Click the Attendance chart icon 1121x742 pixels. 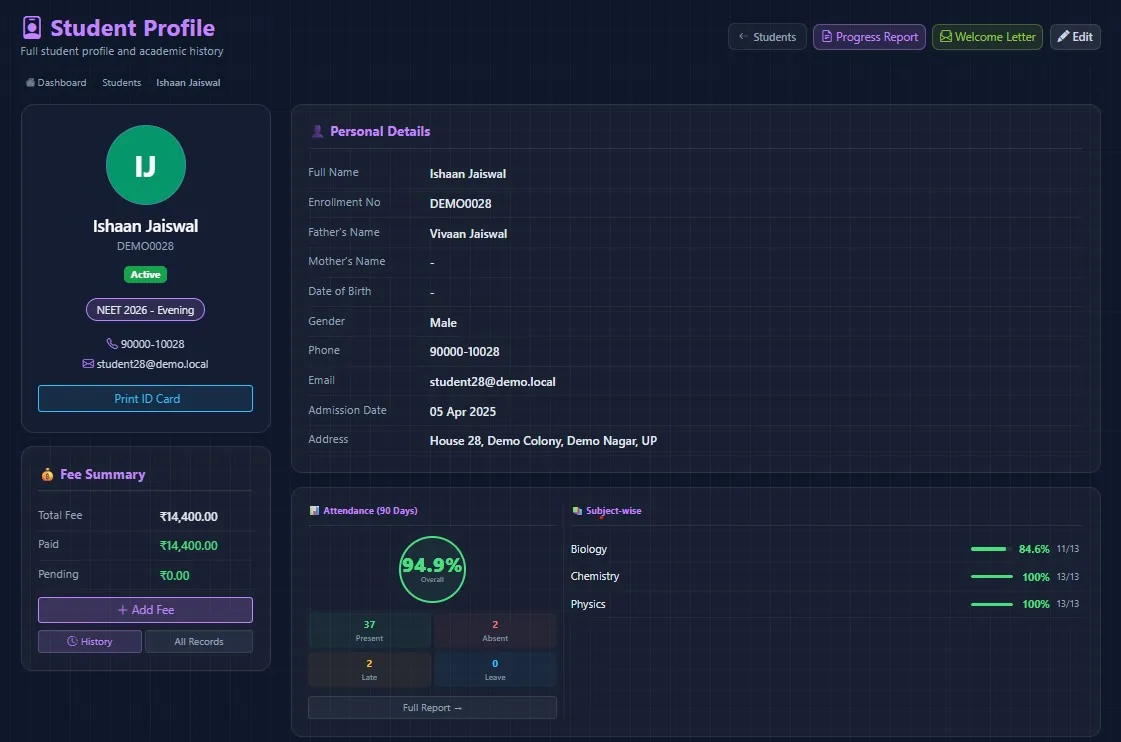pyautogui.click(x=314, y=510)
